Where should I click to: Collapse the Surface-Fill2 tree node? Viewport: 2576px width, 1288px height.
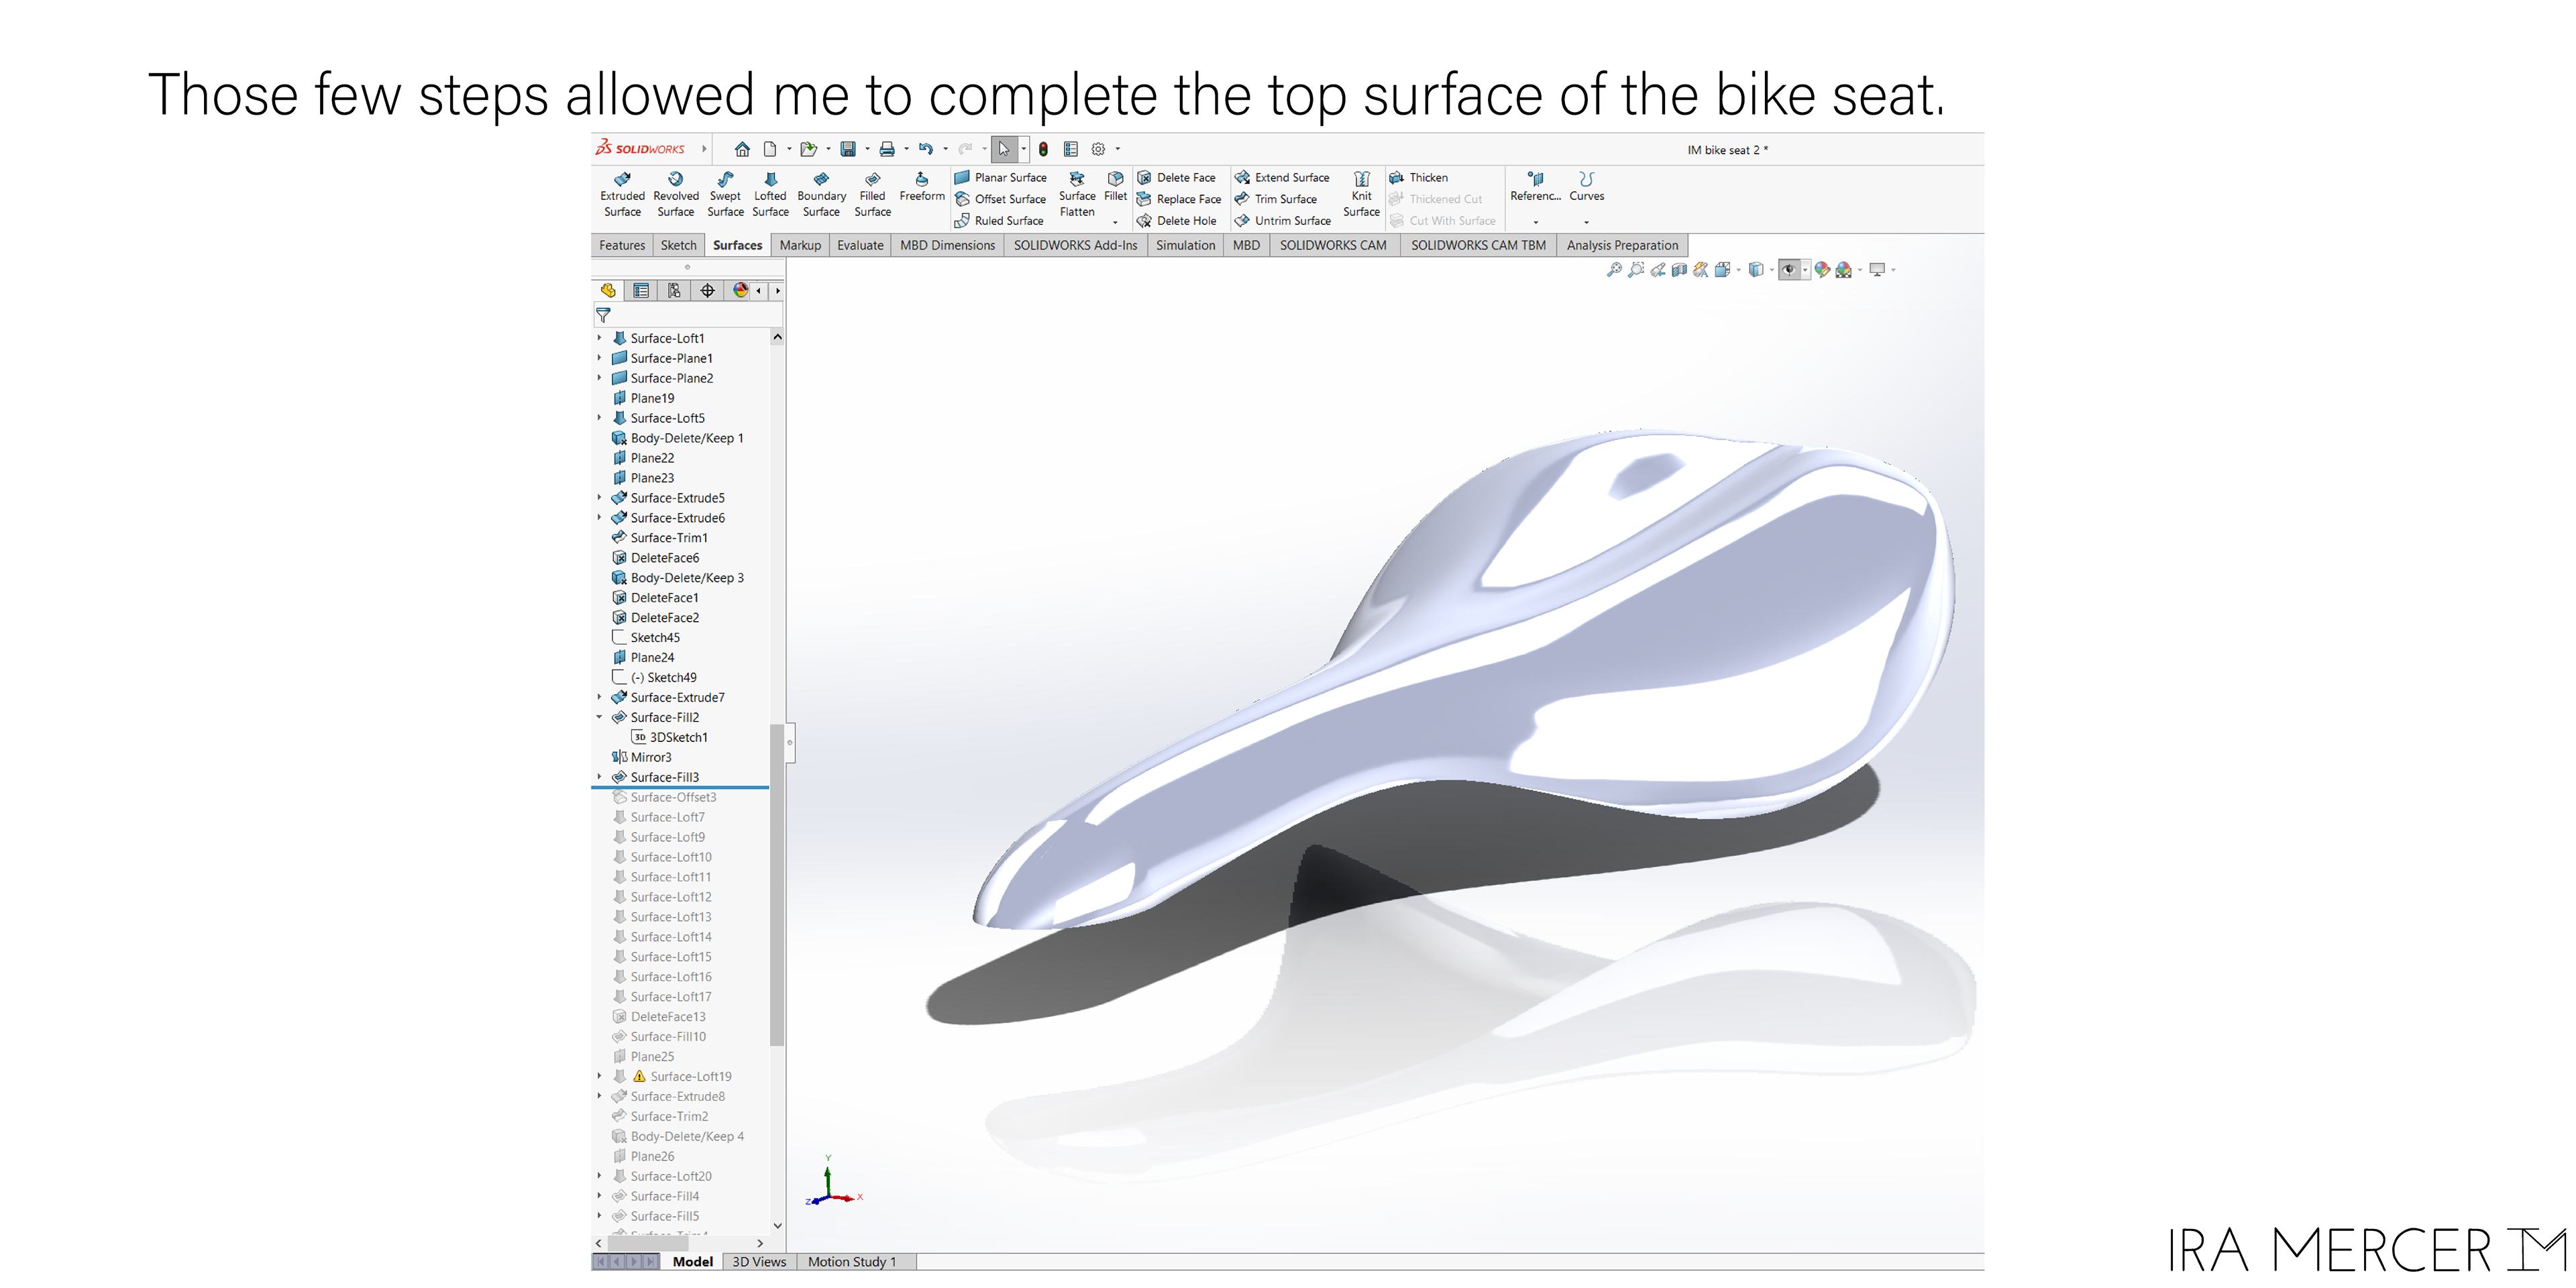(600, 717)
